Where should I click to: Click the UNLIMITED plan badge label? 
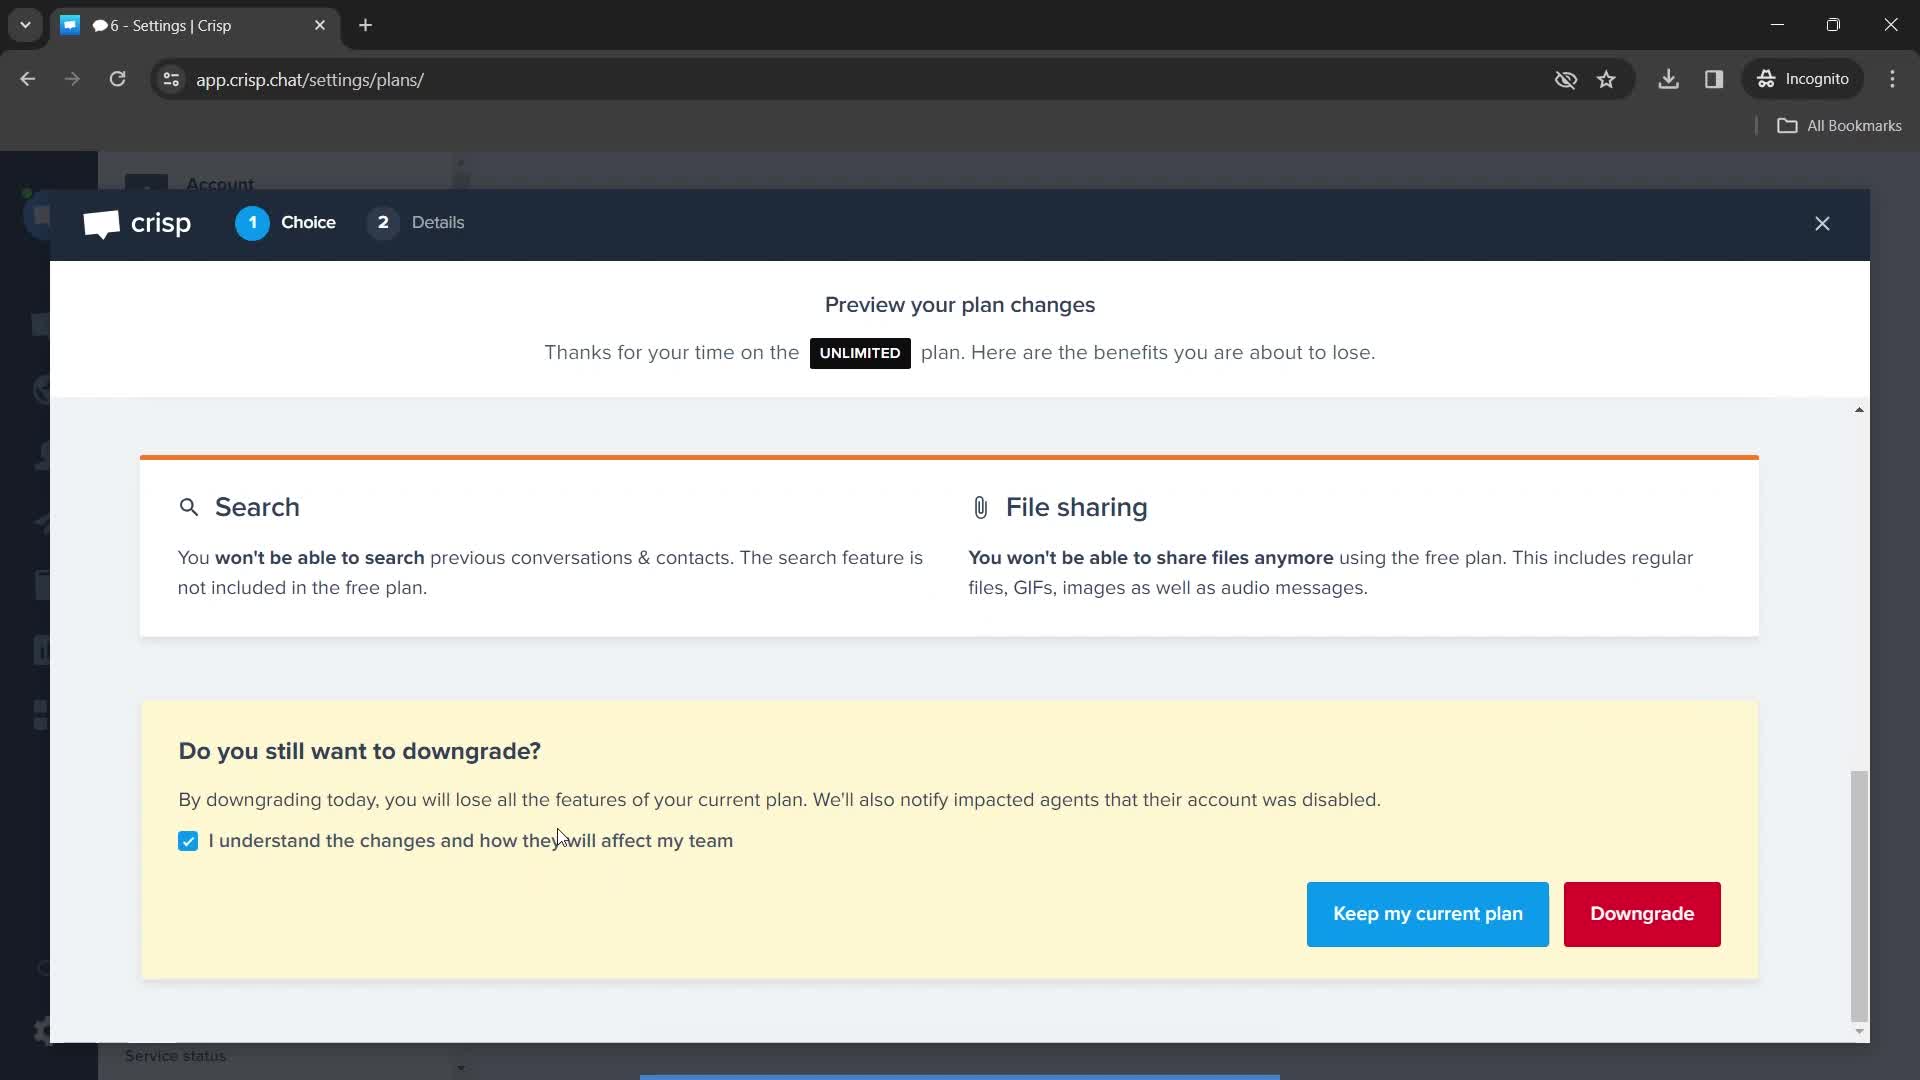(x=860, y=352)
